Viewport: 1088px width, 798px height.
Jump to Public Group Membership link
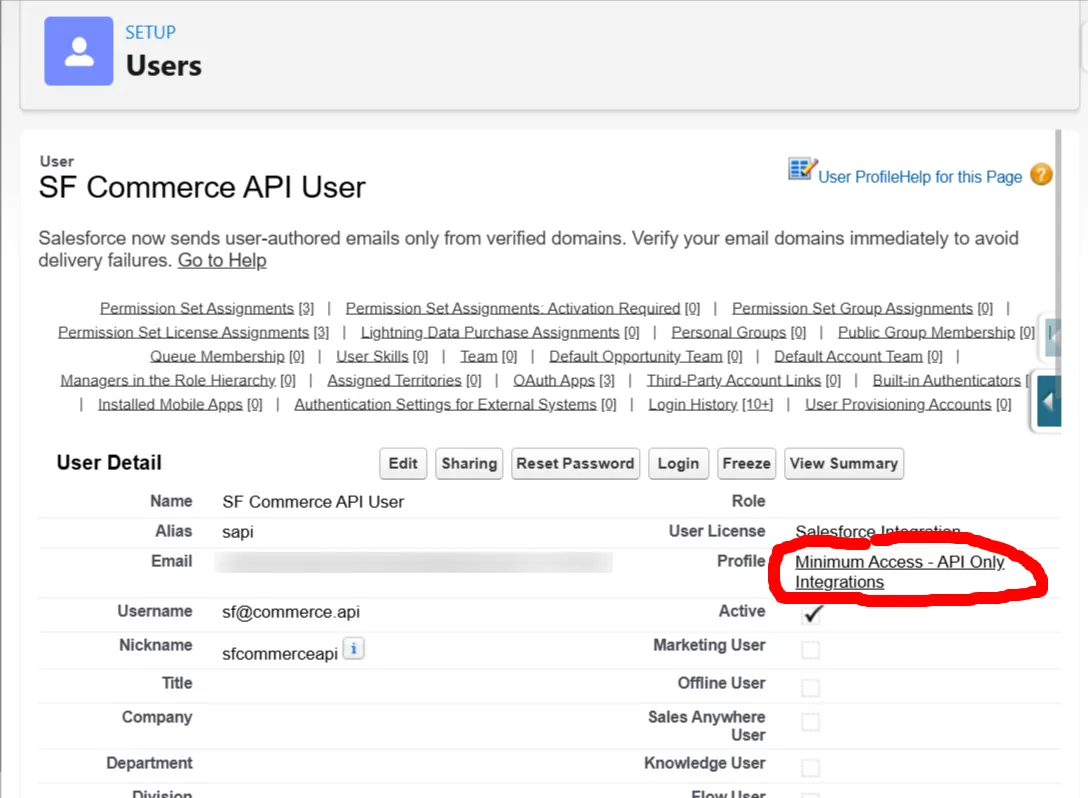936,332
